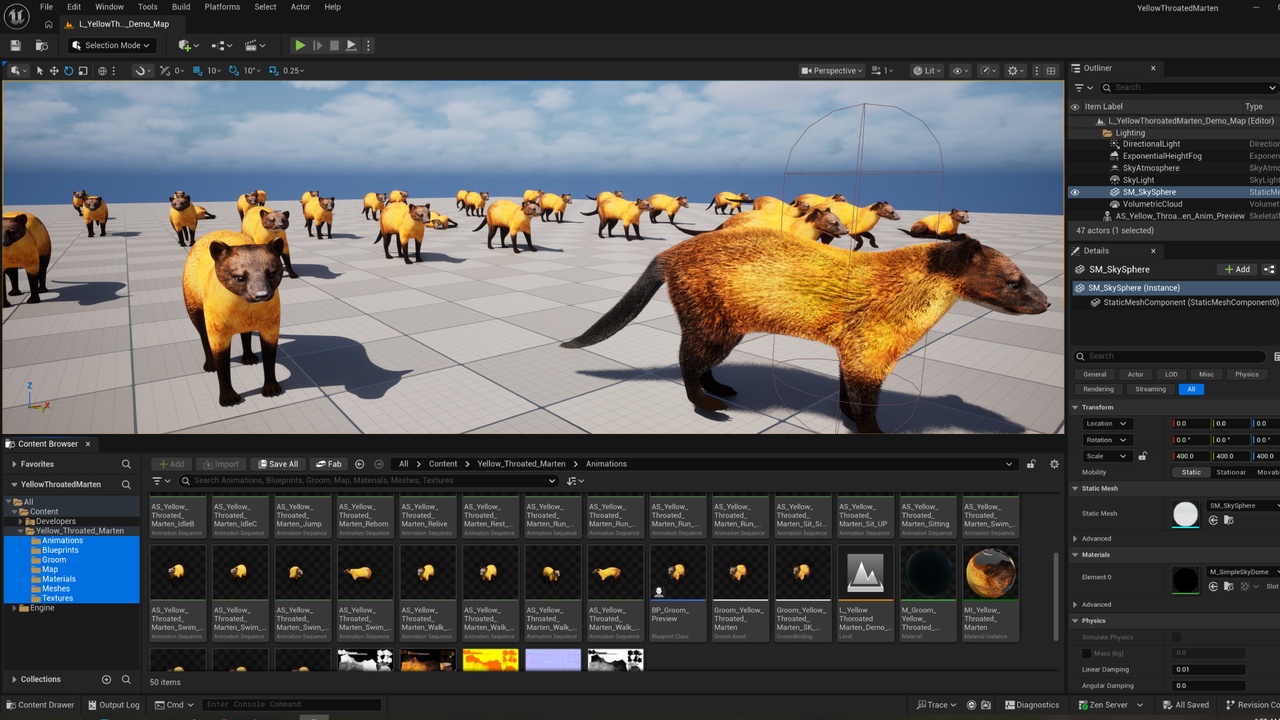1280x720 pixels.
Task: Toggle the Mass (kg) override checkbox
Action: [x=1087, y=653]
